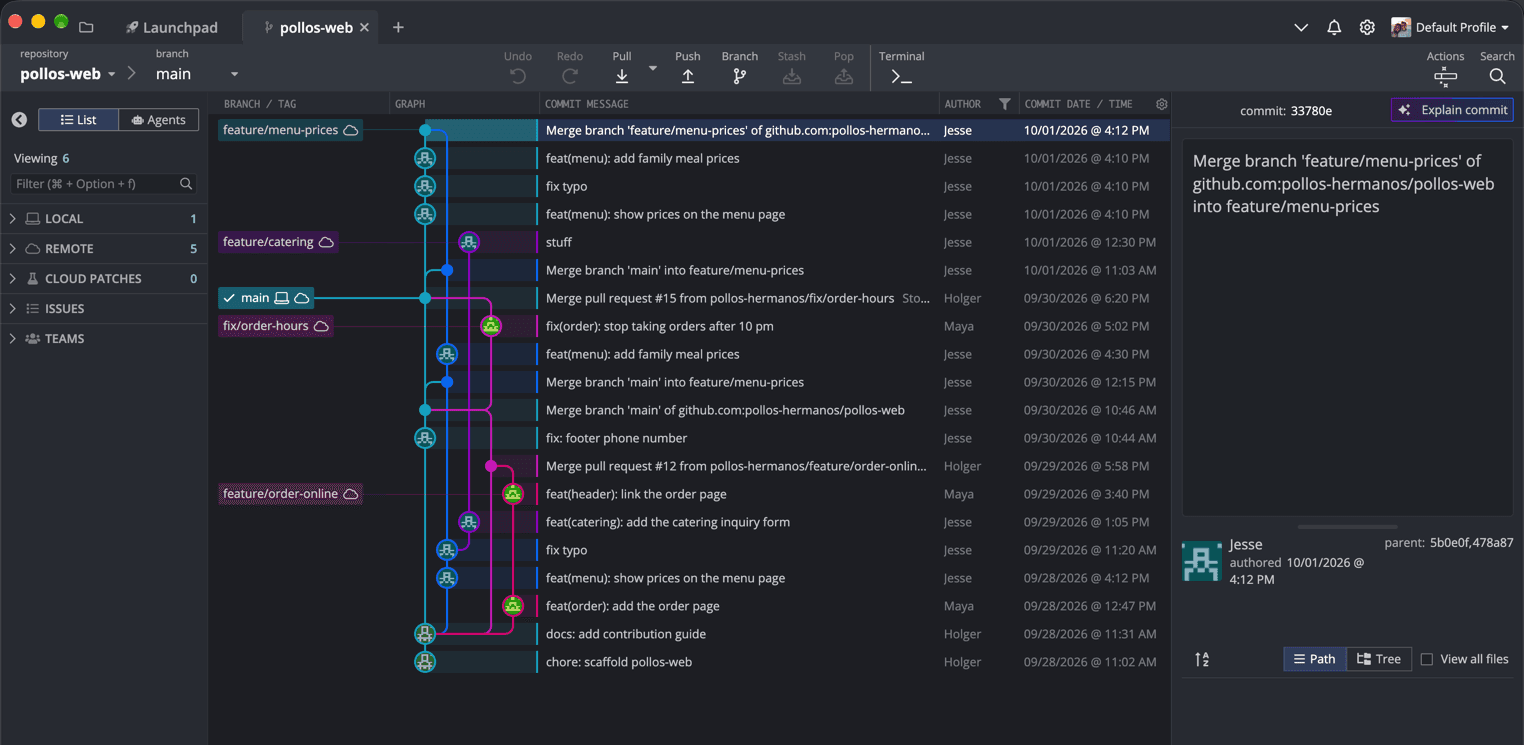
Task: Open the Terminal from the toolbar
Action: [901, 76]
